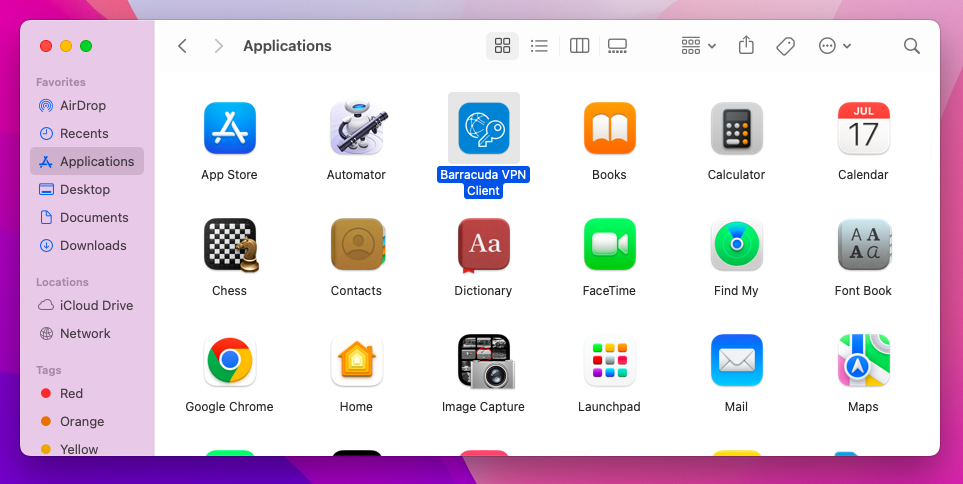Click the Find My name label
This screenshot has height=484, width=963.
click(x=736, y=291)
